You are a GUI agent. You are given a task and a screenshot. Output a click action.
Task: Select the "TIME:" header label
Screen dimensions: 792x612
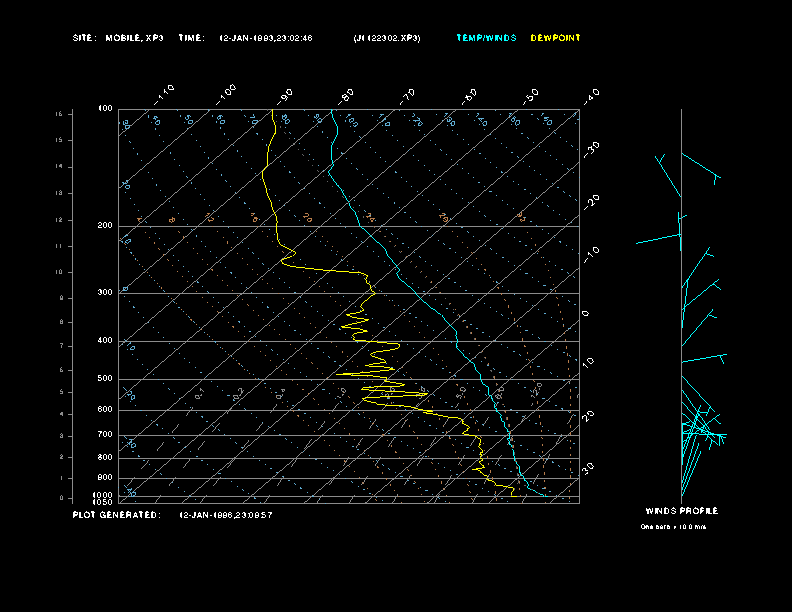191,38
